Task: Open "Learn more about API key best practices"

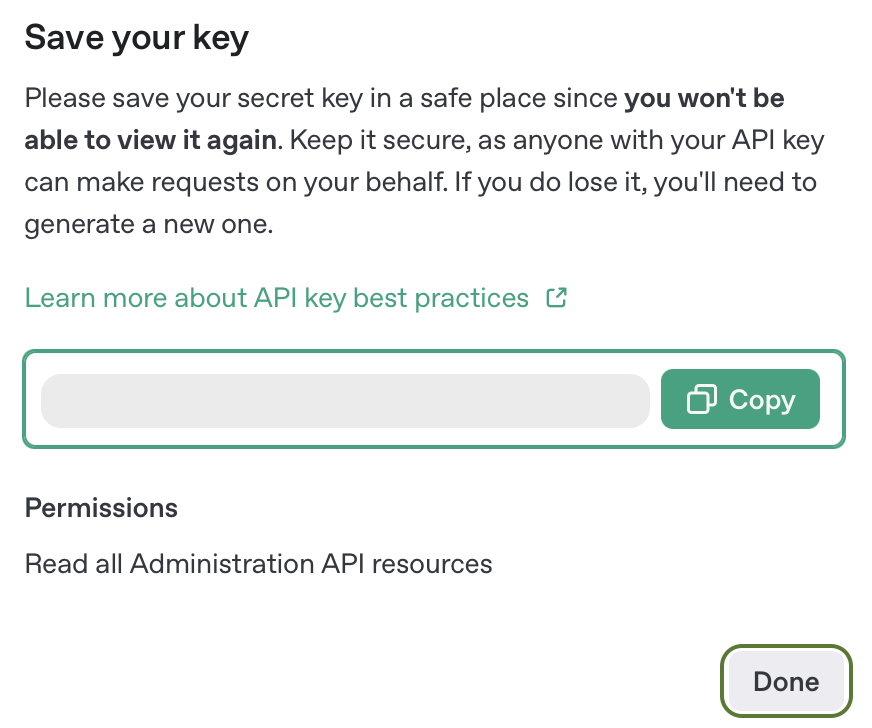Action: [x=276, y=298]
